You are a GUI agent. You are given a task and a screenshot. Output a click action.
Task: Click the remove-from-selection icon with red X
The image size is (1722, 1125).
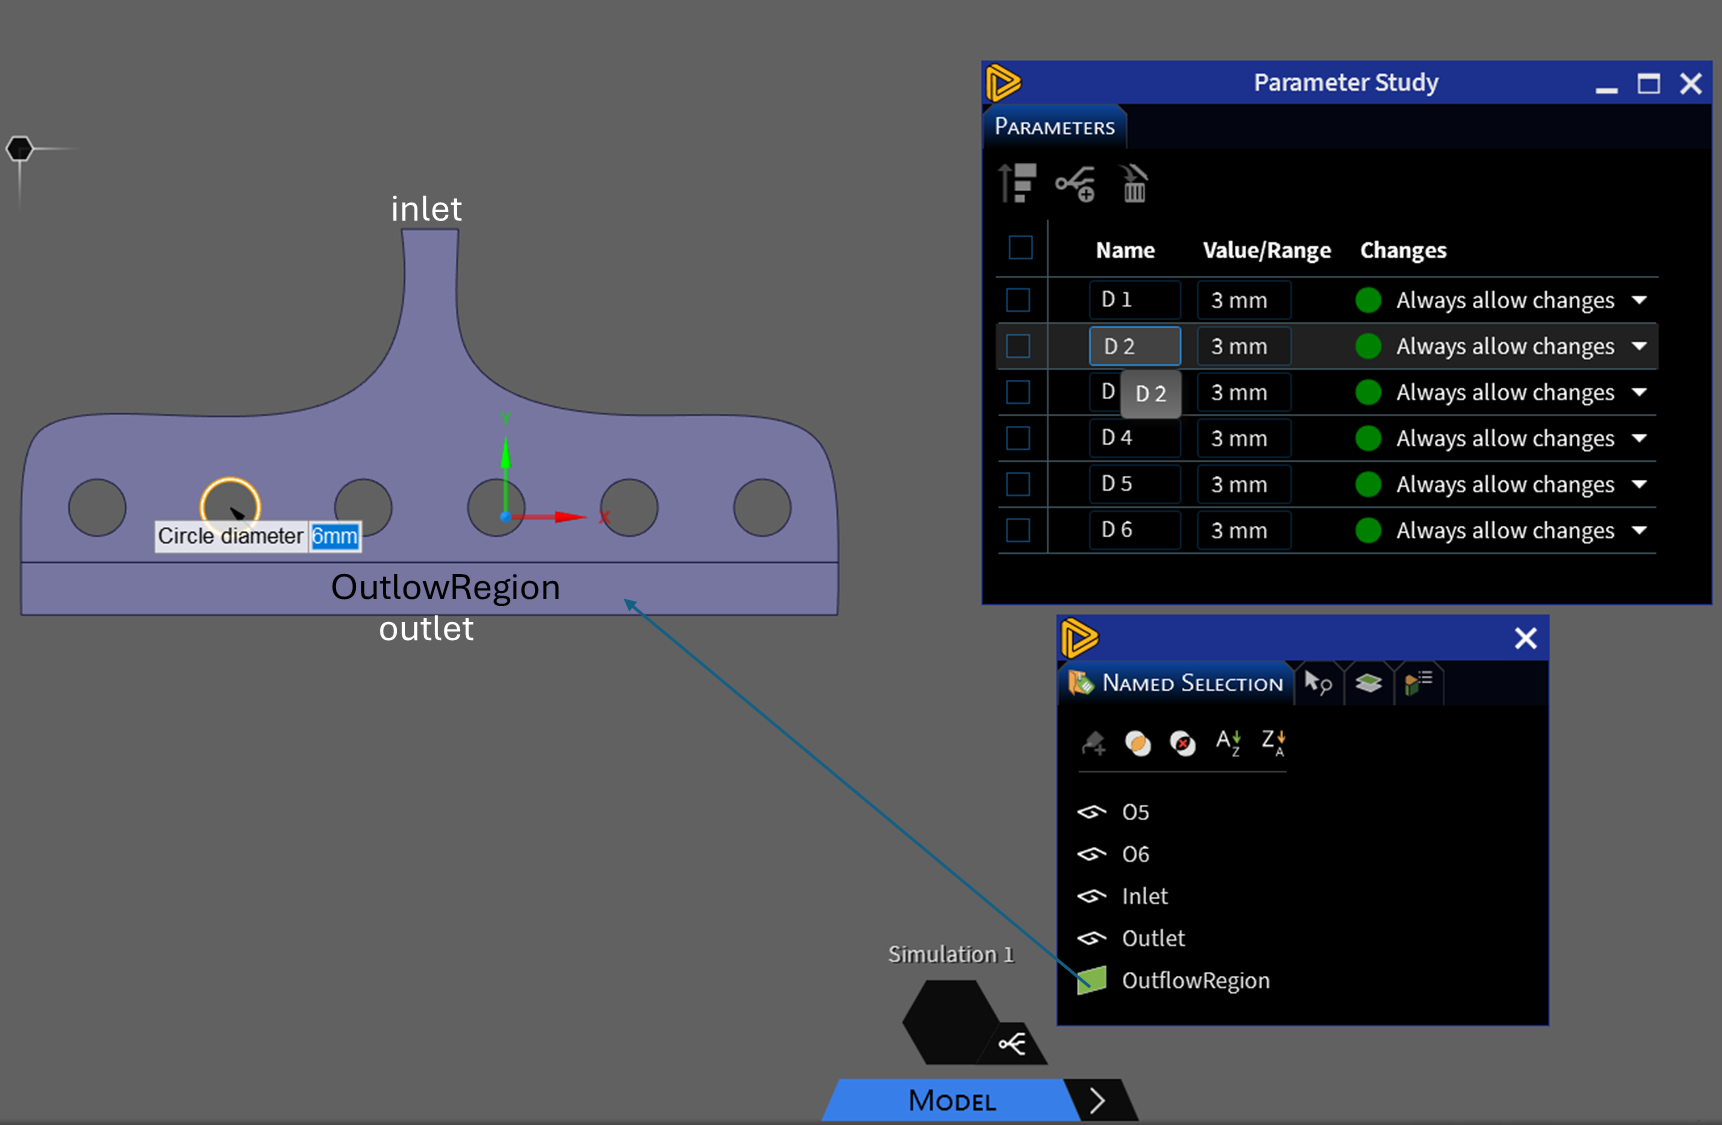1183,743
